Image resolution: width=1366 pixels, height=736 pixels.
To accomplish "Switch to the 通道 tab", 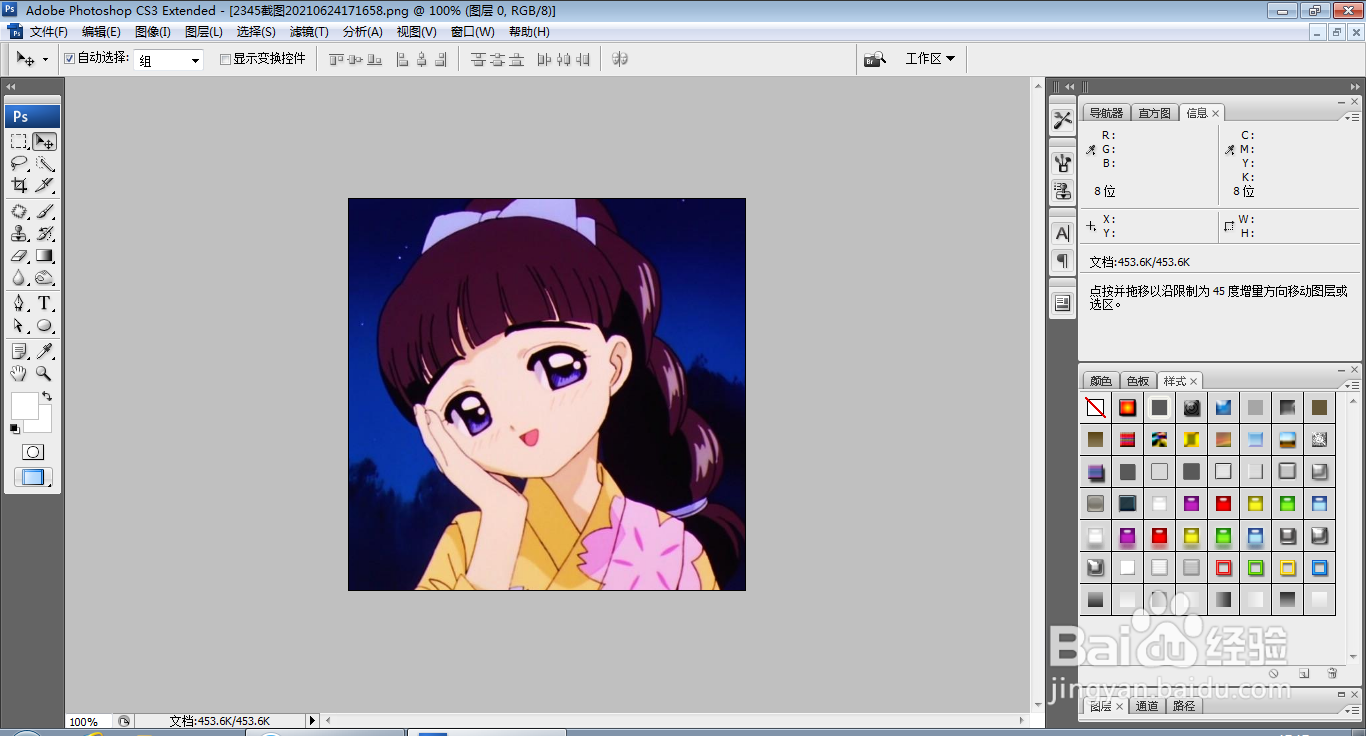I will (1147, 706).
